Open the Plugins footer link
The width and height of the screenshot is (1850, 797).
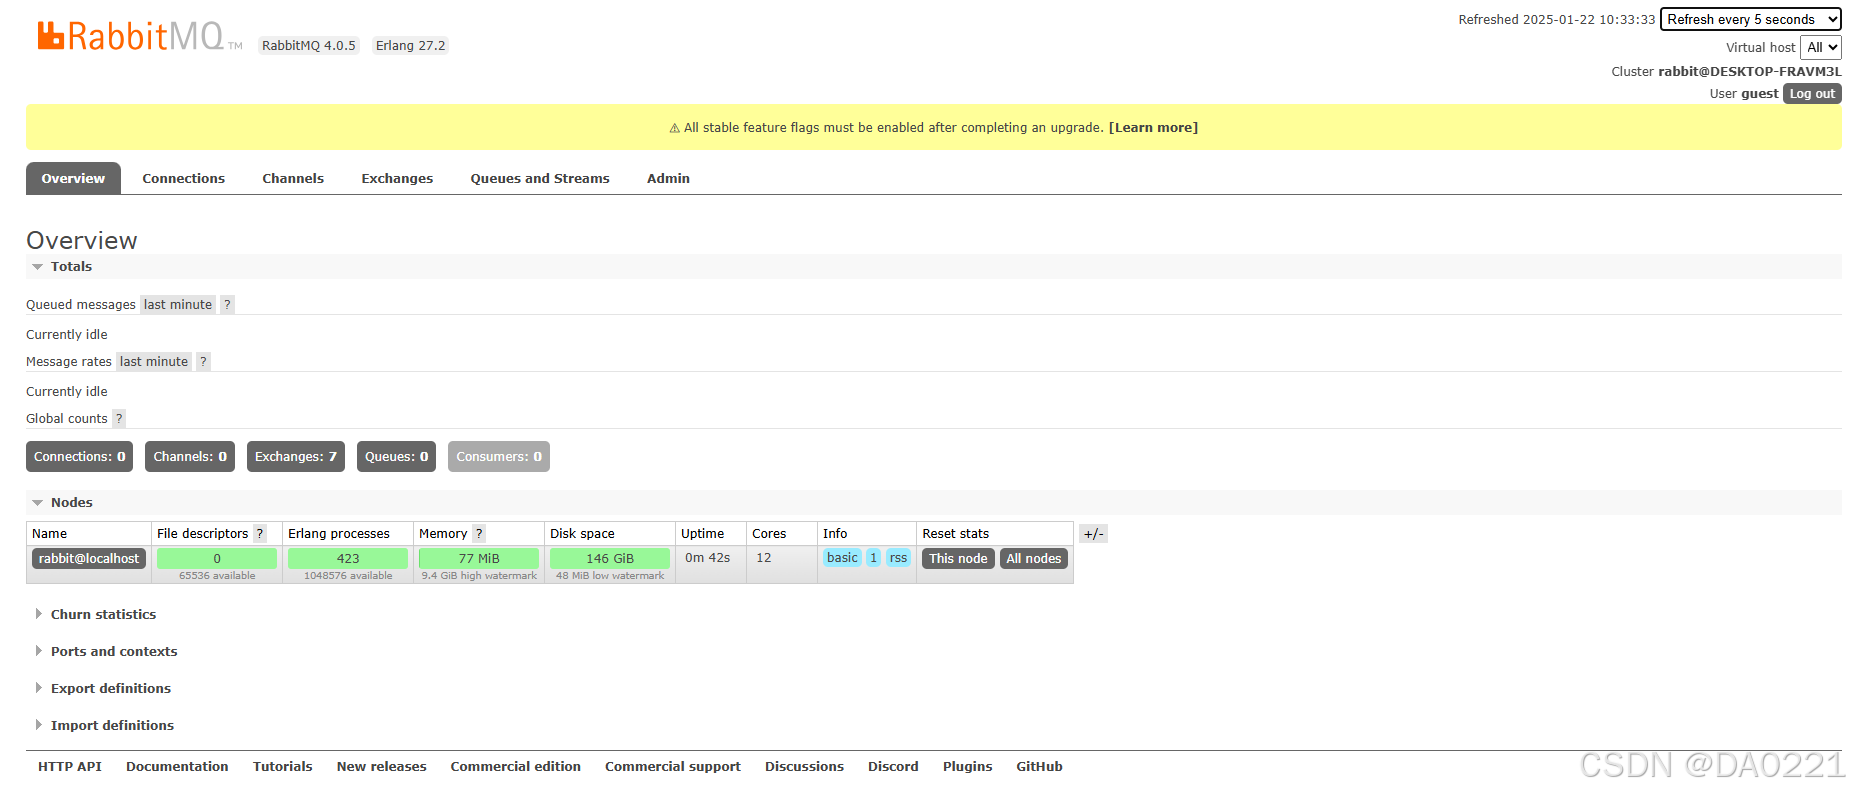point(968,767)
